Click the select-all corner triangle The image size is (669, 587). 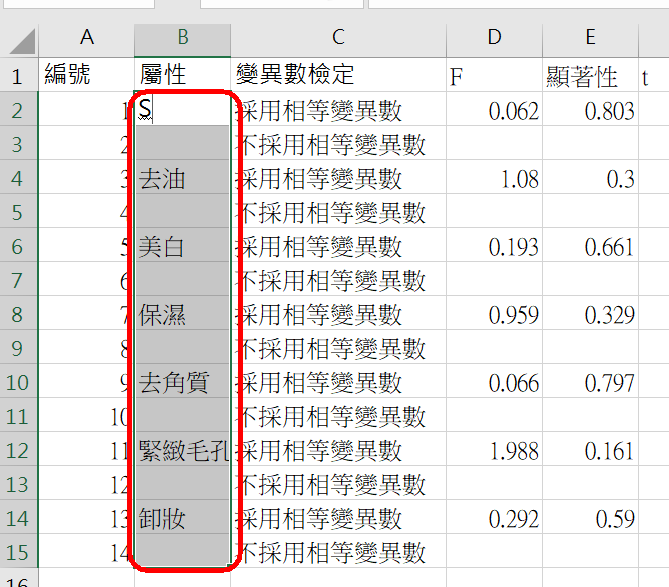(22, 39)
